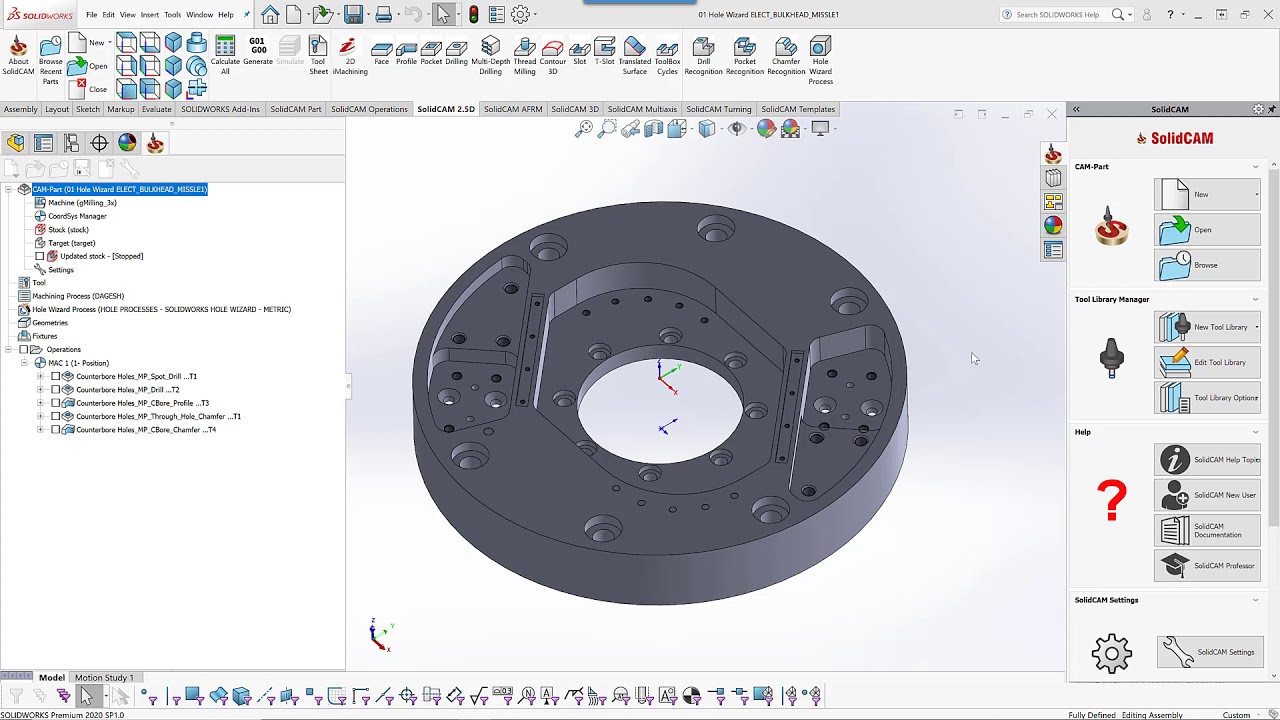The image size is (1280, 720).
Task: Click the Search SOLIDWORKS Help field
Action: coord(1058,15)
